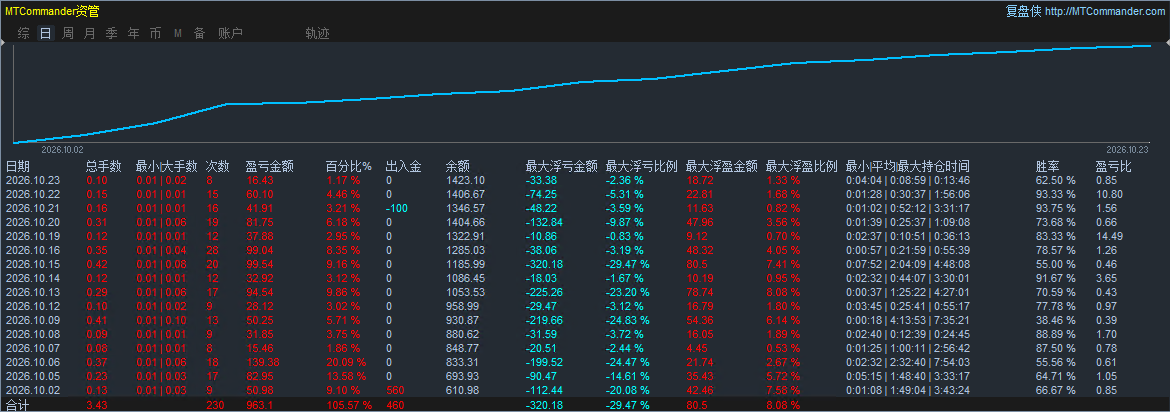This screenshot has height=412, width=1170.
Task: Select the 2026.10.22 date row
Action: pyautogui.click(x=585, y=194)
